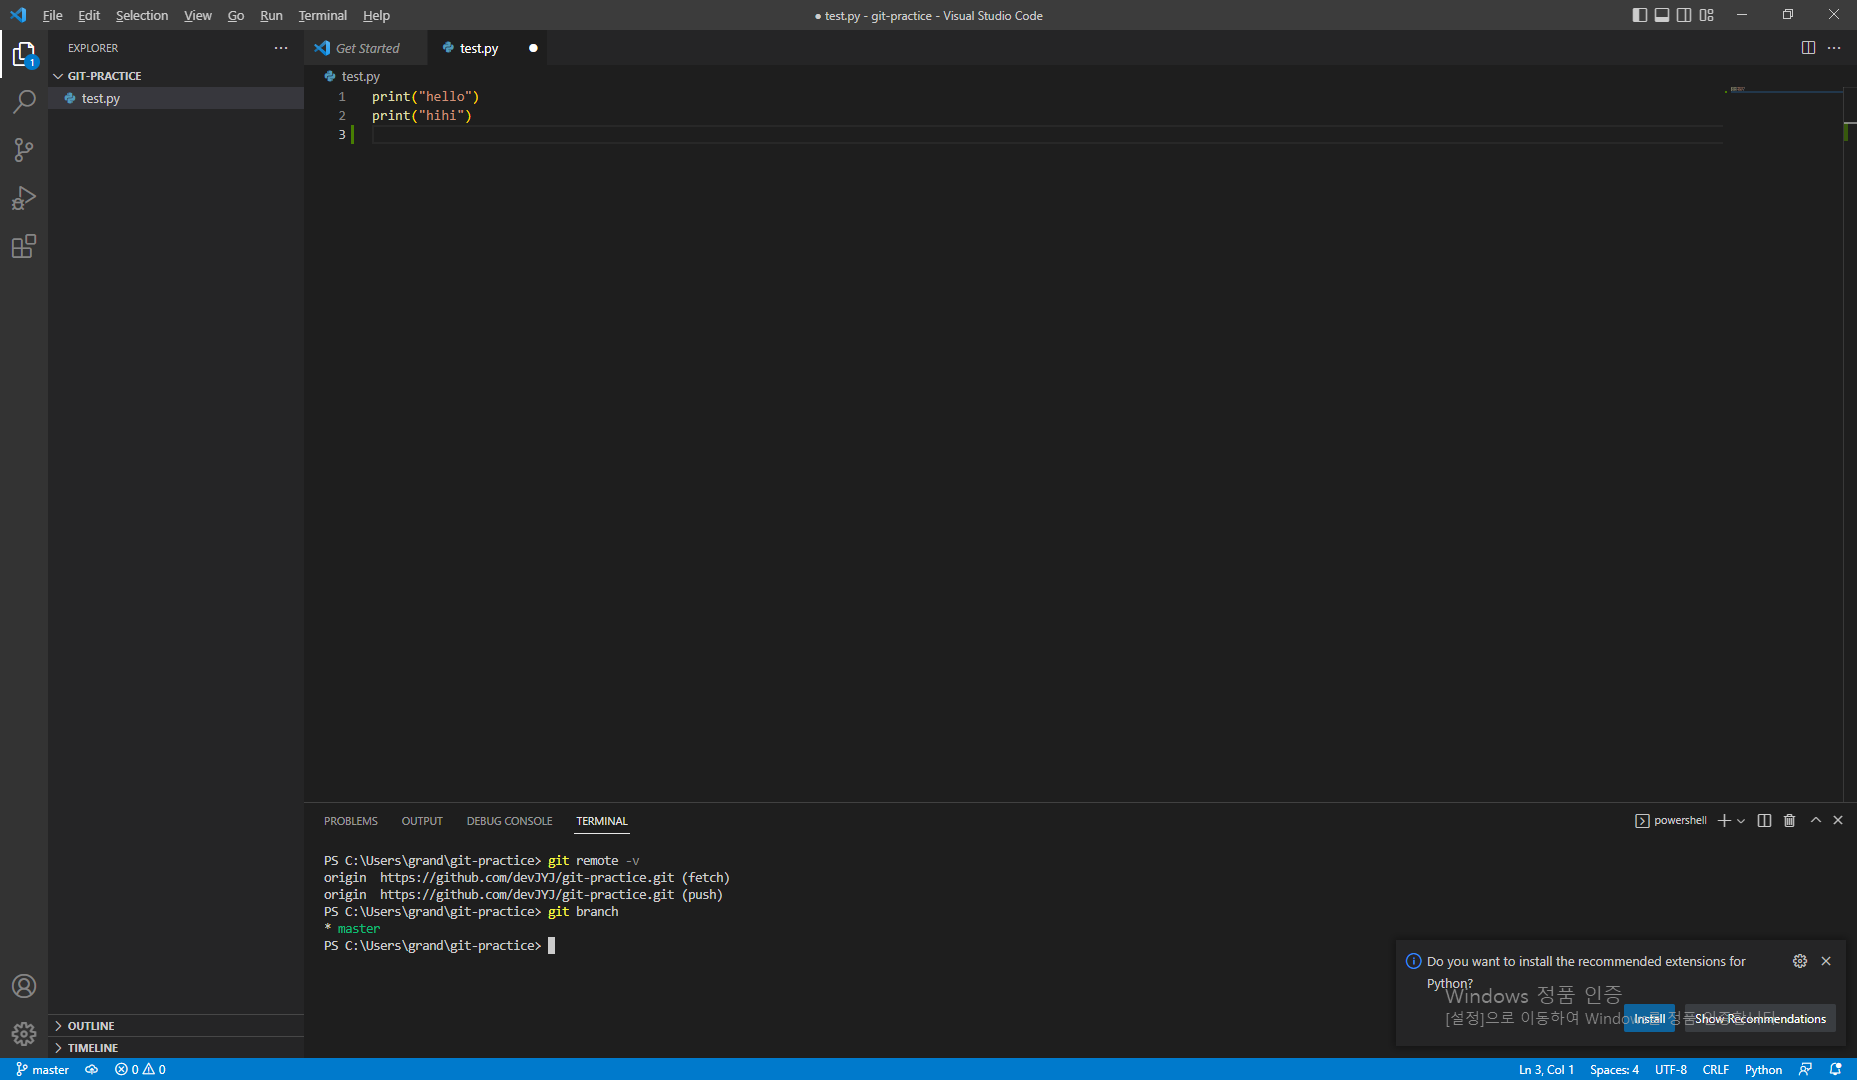
Task: Open the terminal launch profile dropdown
Action: (1741, 821)
